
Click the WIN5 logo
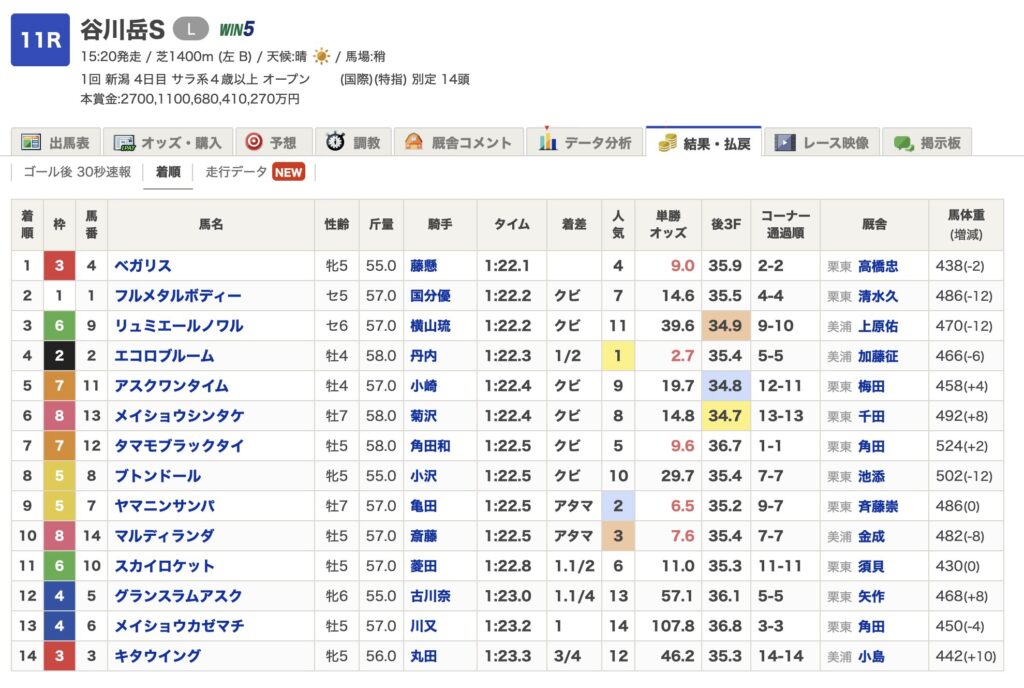tap(236, 29)
